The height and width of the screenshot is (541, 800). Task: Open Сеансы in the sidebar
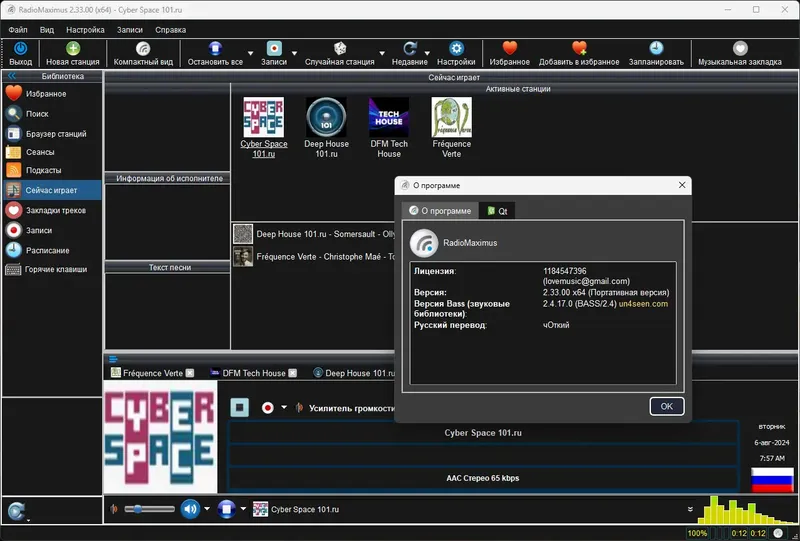(52, 152)
